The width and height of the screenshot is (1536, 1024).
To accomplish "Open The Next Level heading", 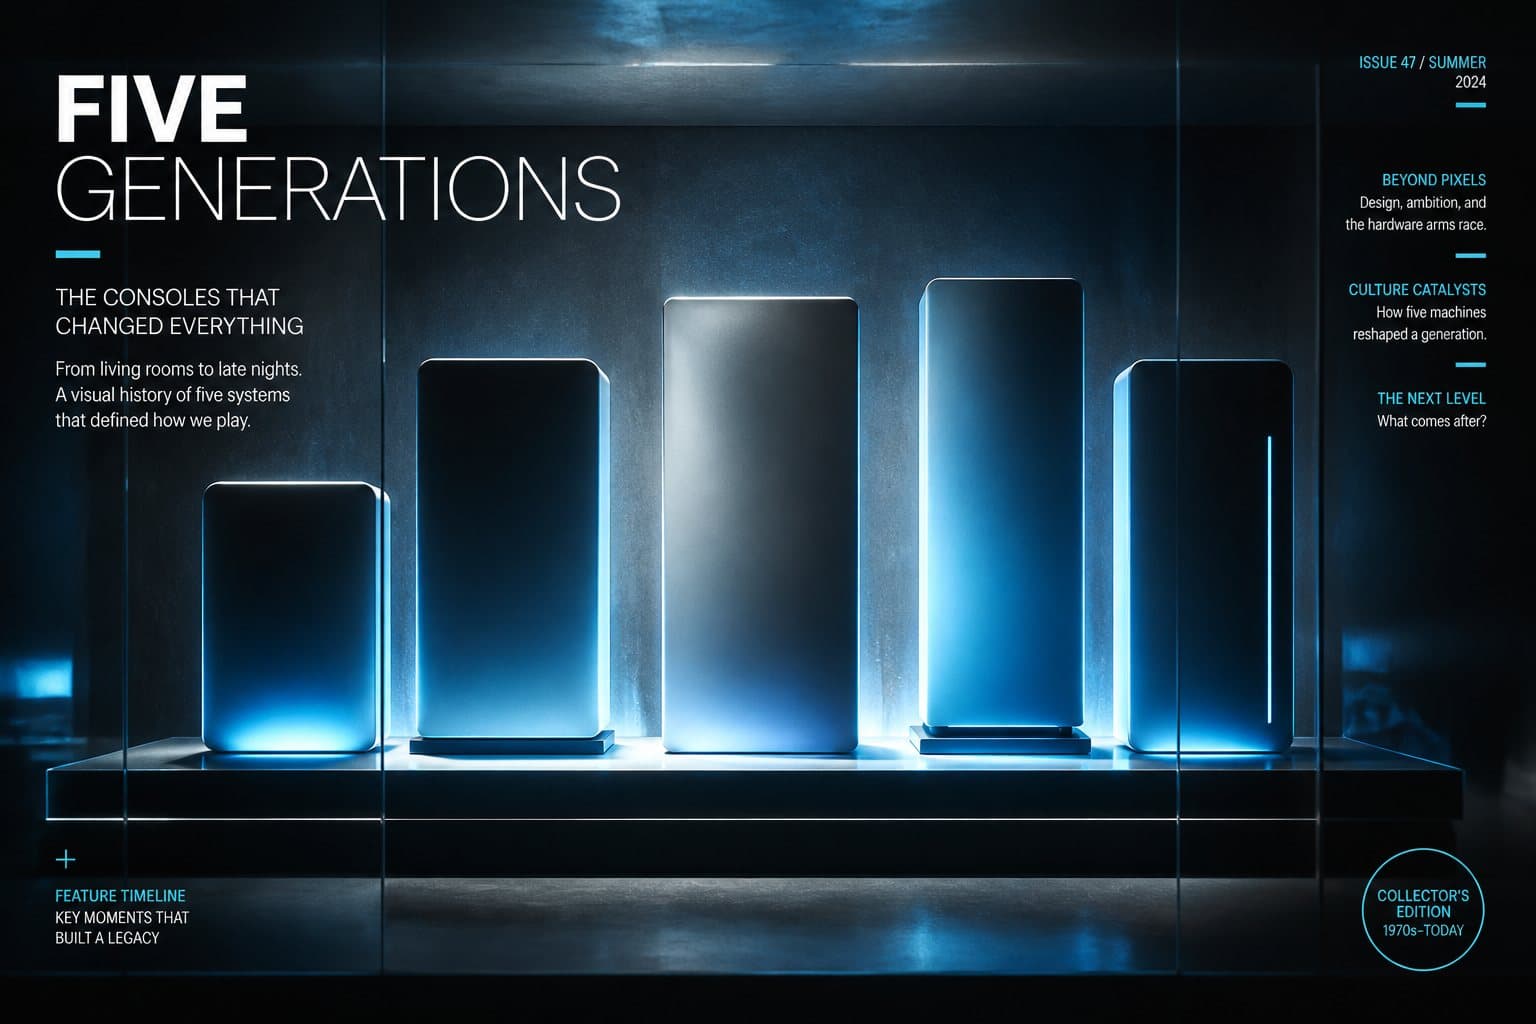I will (x=1431, y=398).
